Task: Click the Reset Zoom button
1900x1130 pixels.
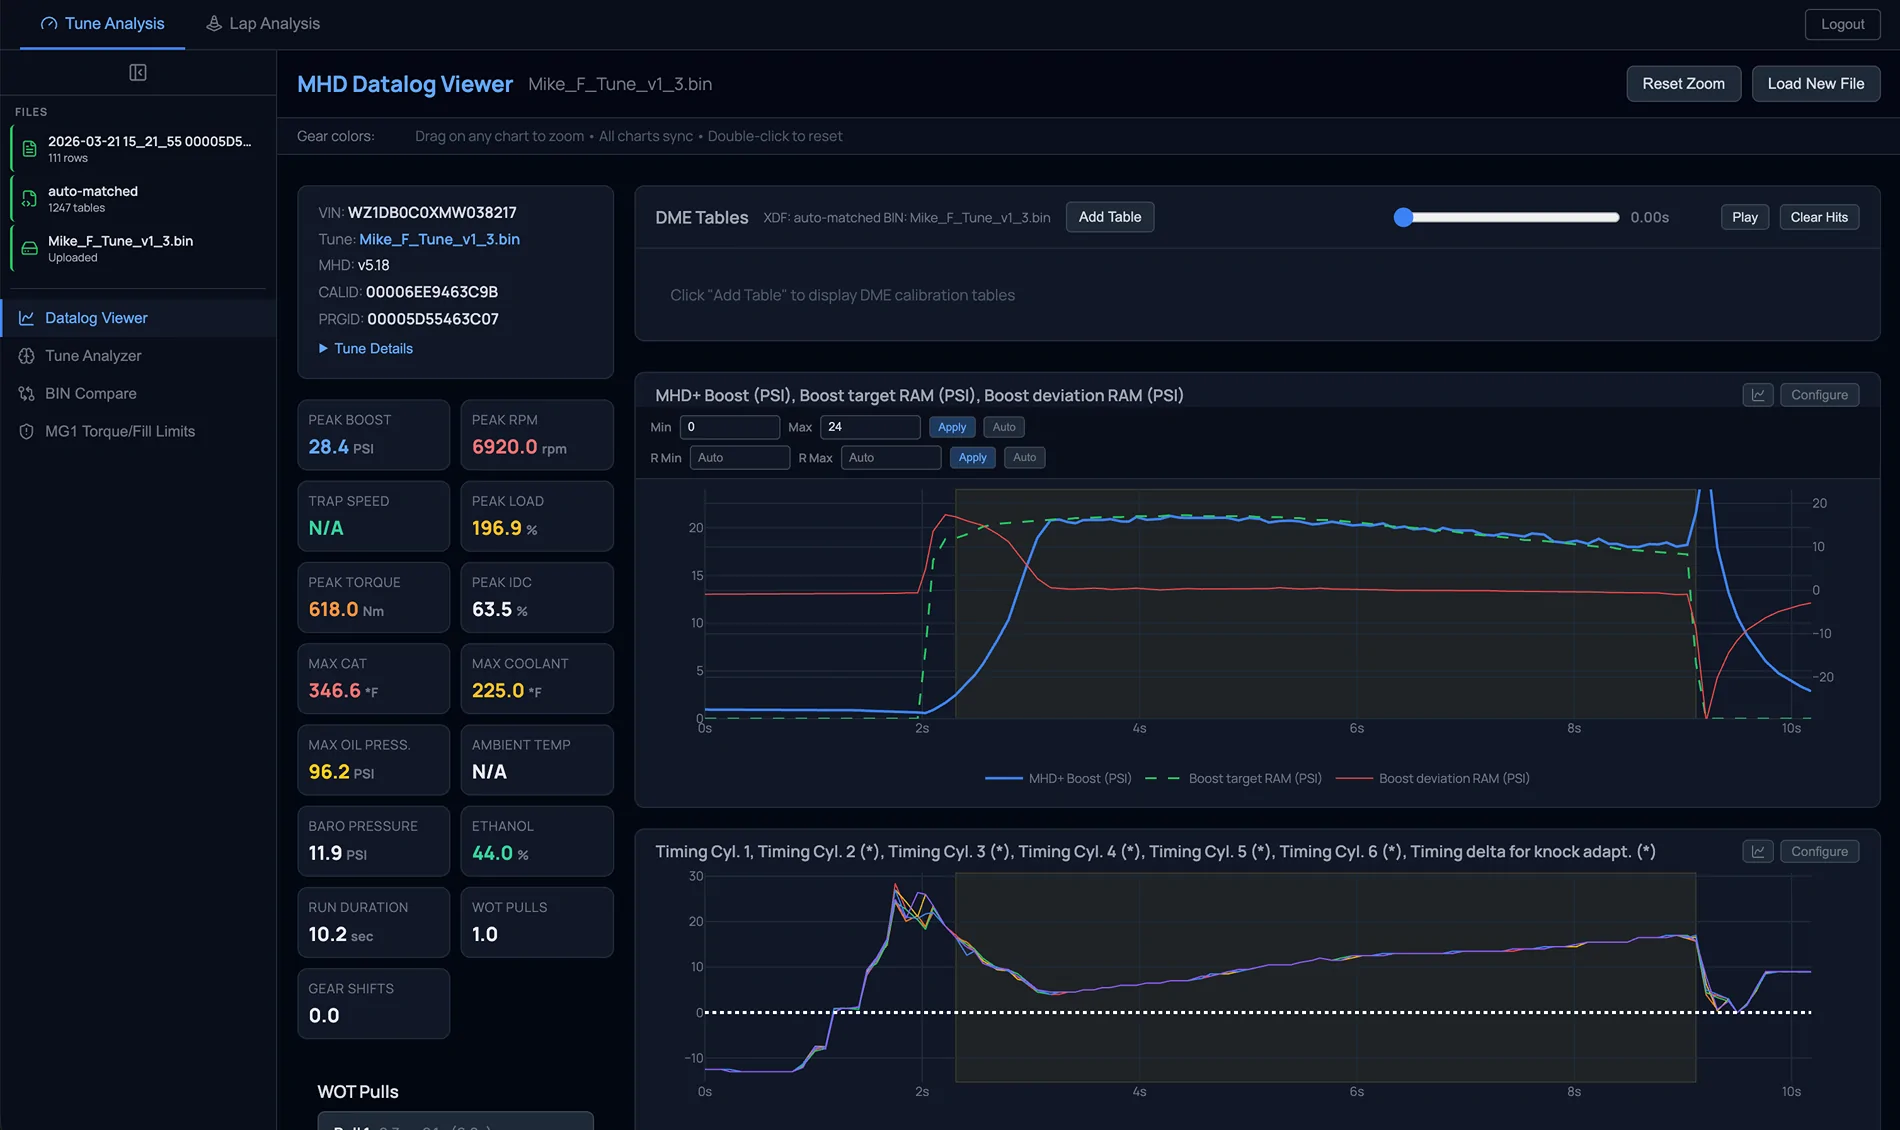Action: tap(1683, 84)
